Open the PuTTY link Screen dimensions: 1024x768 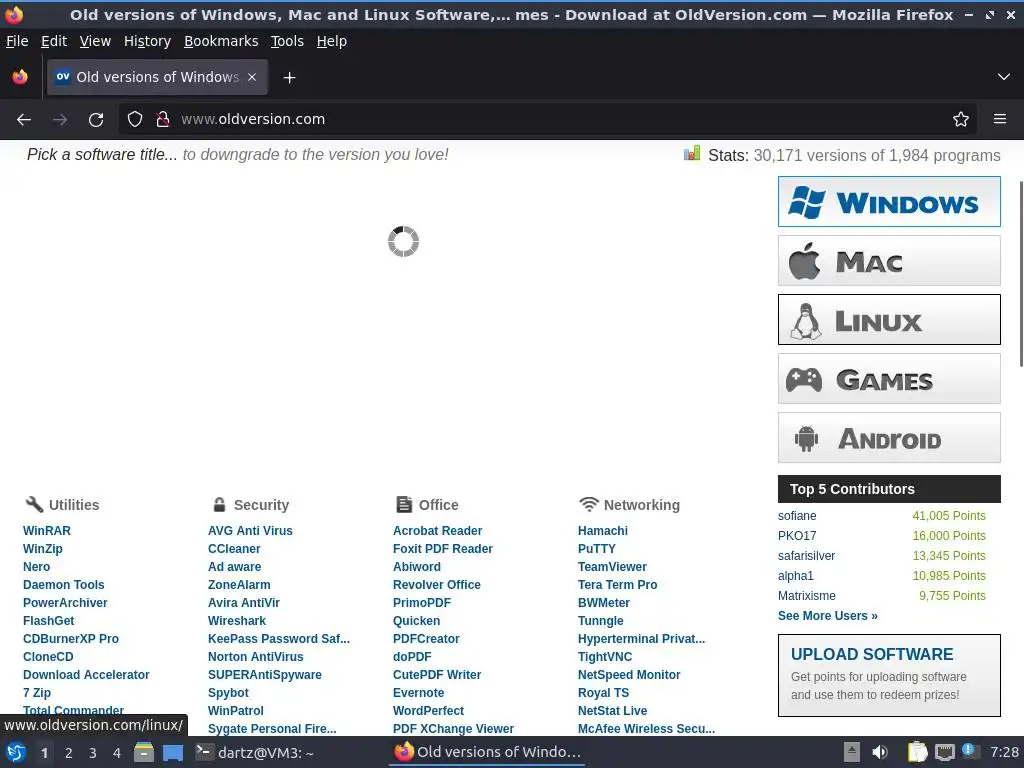pos(596,549)
